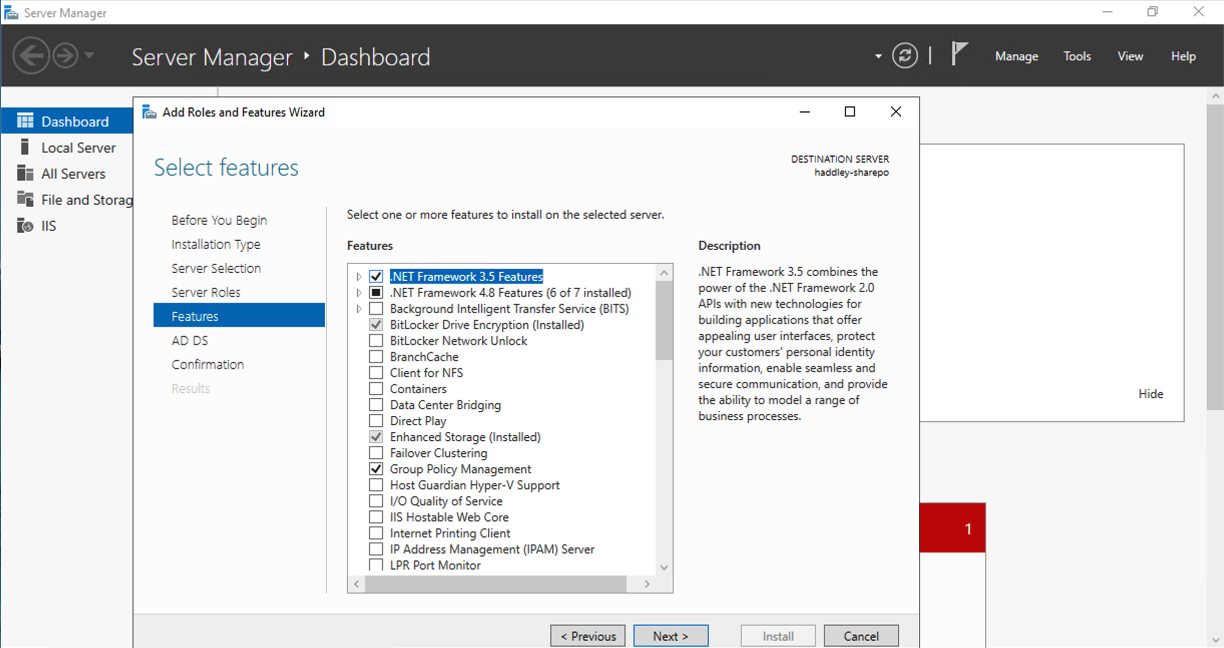Go to Confirmation wizard step
1224x648 pixels.
pyautogui.click(x=207, y=364)
